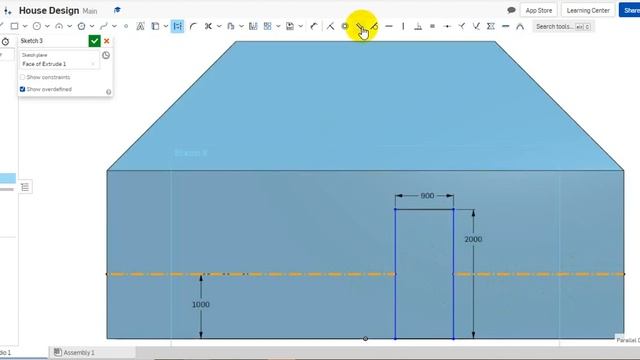The height and width of the screenshot is (360, 640).
Task: Click the 1000 dimension value
Action: [x=201, y=304]
